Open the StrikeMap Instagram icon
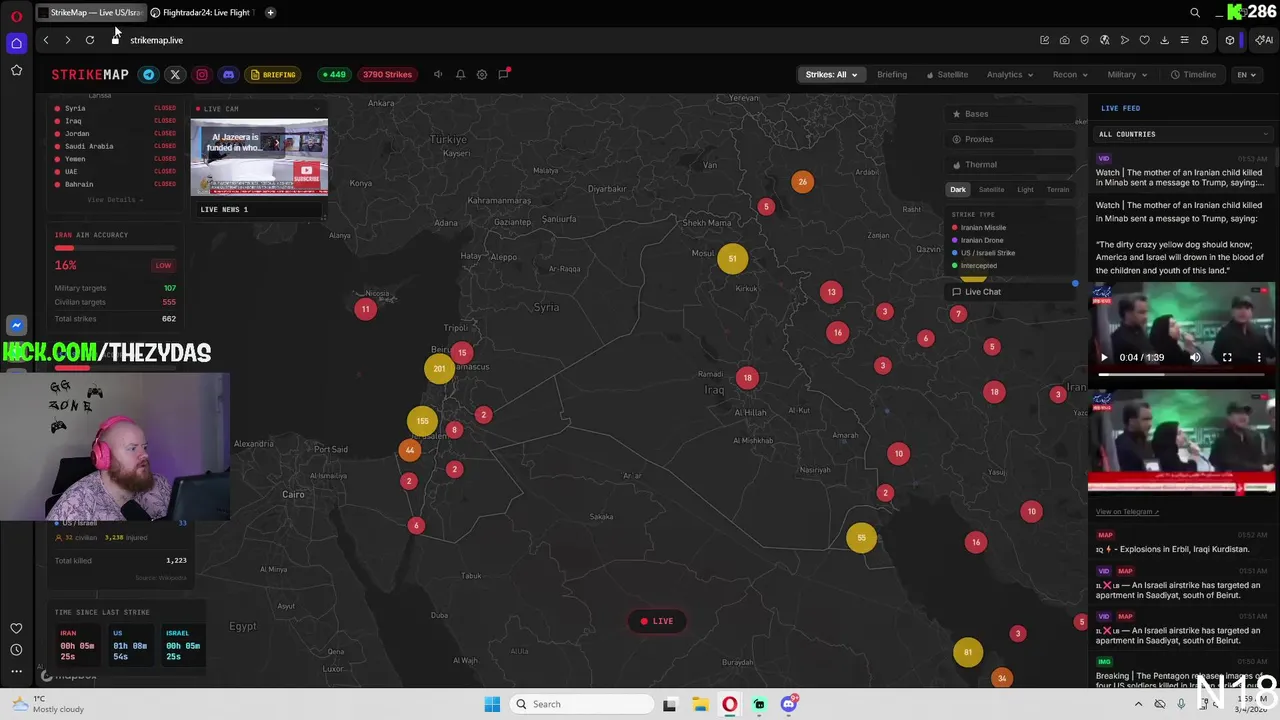The image size is (1280, 720). pyautogui.click(x=202, y=75)
